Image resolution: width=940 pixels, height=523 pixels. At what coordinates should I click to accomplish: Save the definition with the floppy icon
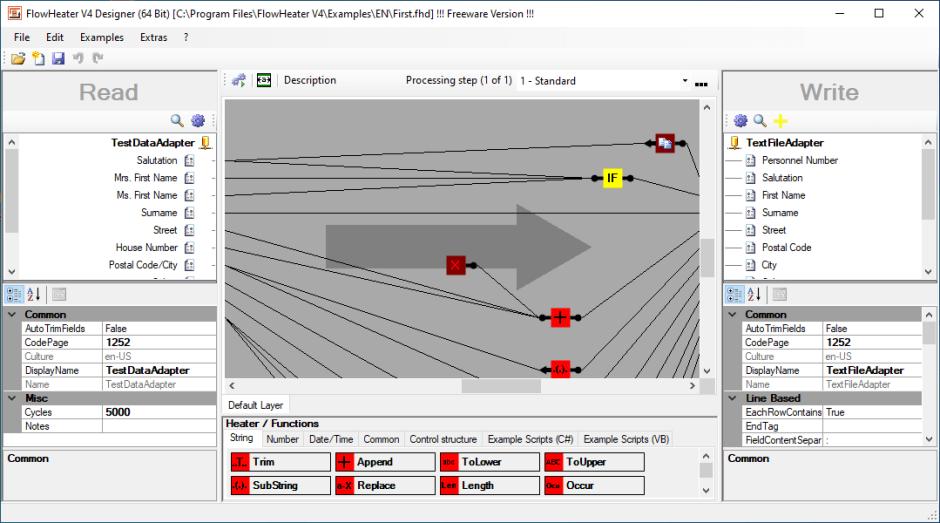(58, 58)
